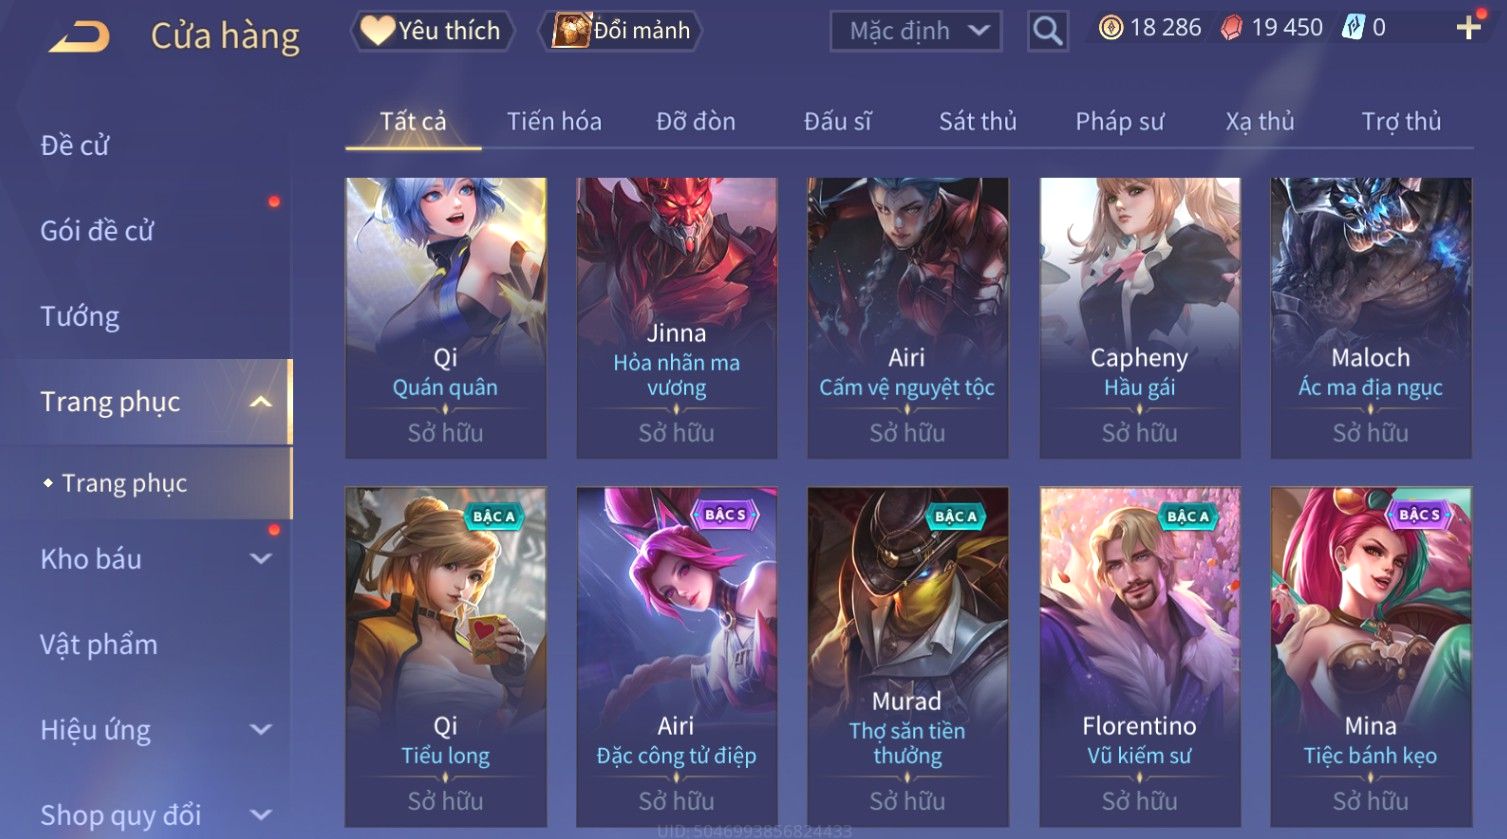Open the Mina Tiệc bánh kẹo skin card
The image size is (1507, 839).
tap(1371, 656)
